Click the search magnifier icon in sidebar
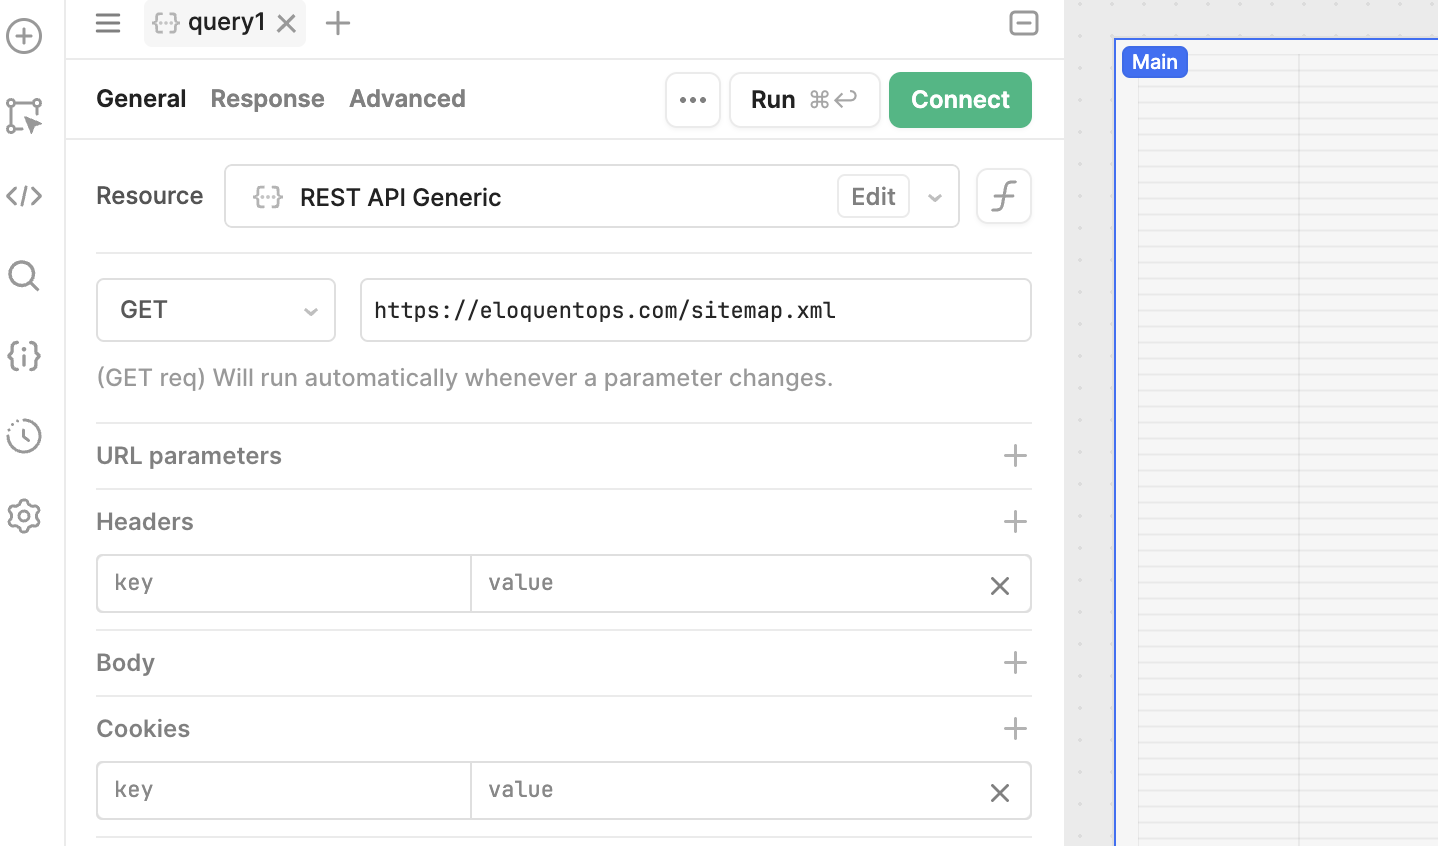Viewport: 1438px width, 846px height. coord(24,276)
